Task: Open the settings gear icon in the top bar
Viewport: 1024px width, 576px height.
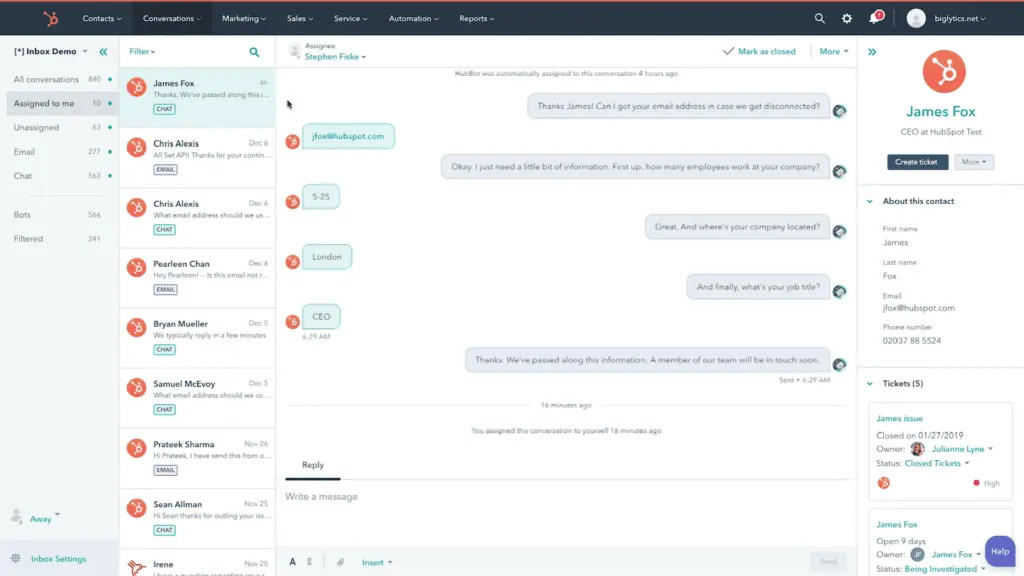Action: (x=846, y=18)
